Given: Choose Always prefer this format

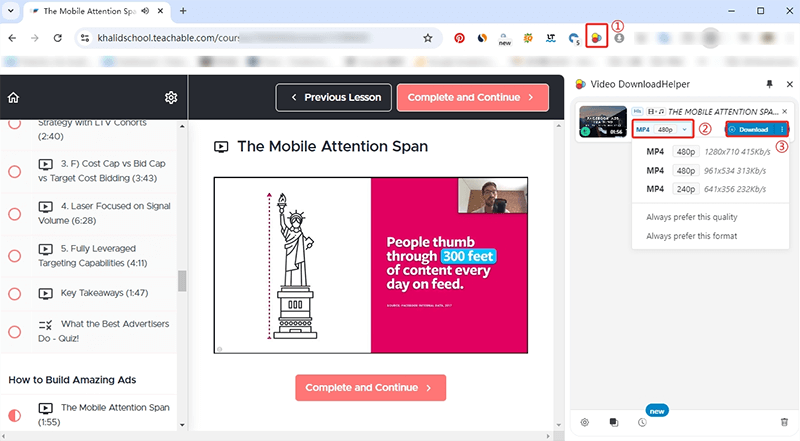Looking at the screenshot, I should (x=691, y=236).
